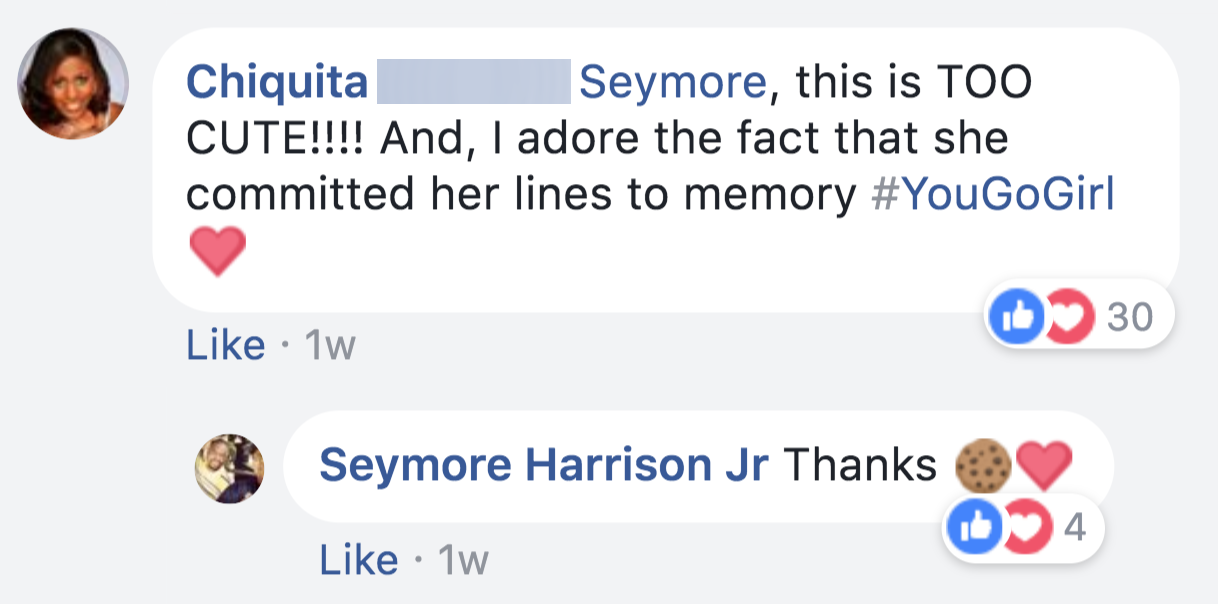Click the thumbs-up reaction icon beside 30
1218x604 pixels.
pyautogui.click(x=1011, y=318)
